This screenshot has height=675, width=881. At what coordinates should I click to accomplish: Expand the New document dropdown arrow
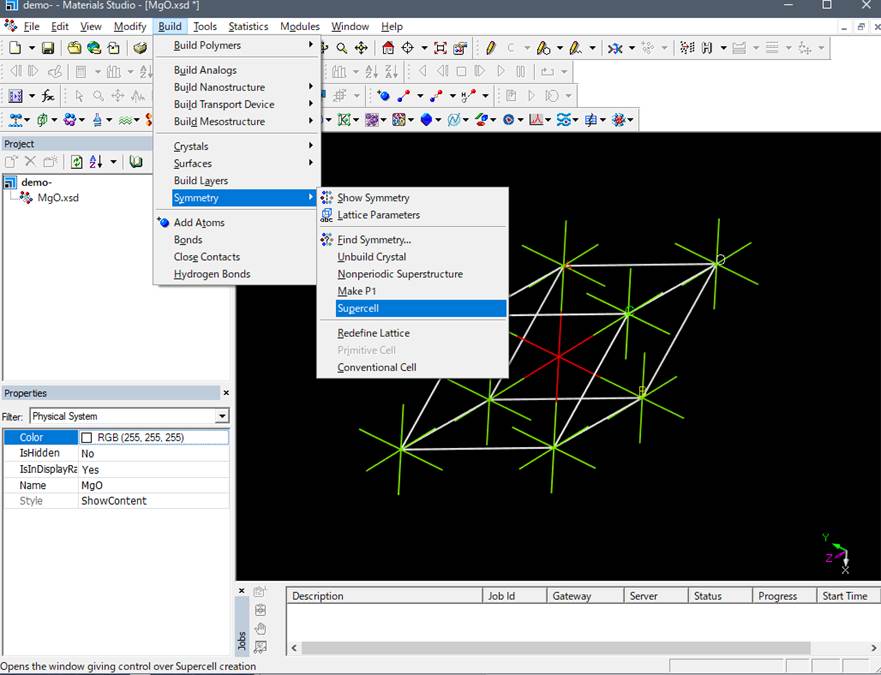31,48
